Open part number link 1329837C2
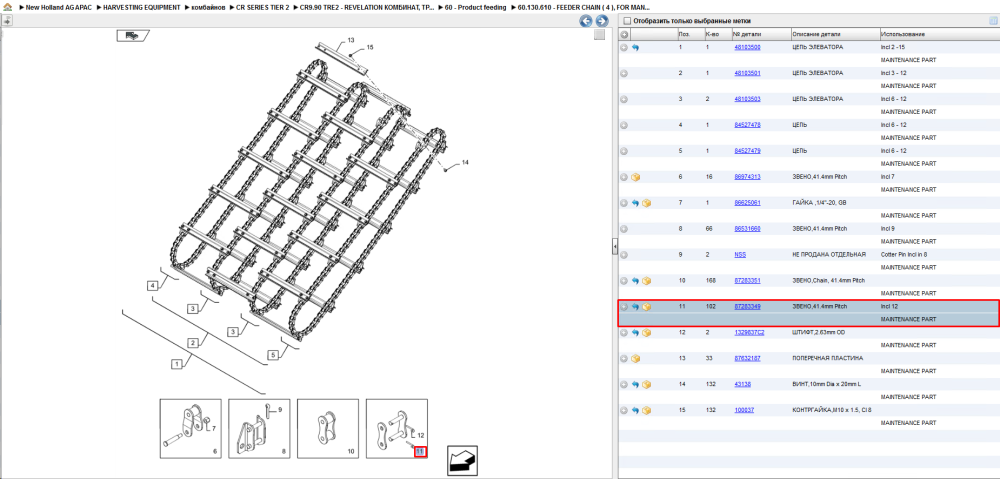 tap(749, 333)
